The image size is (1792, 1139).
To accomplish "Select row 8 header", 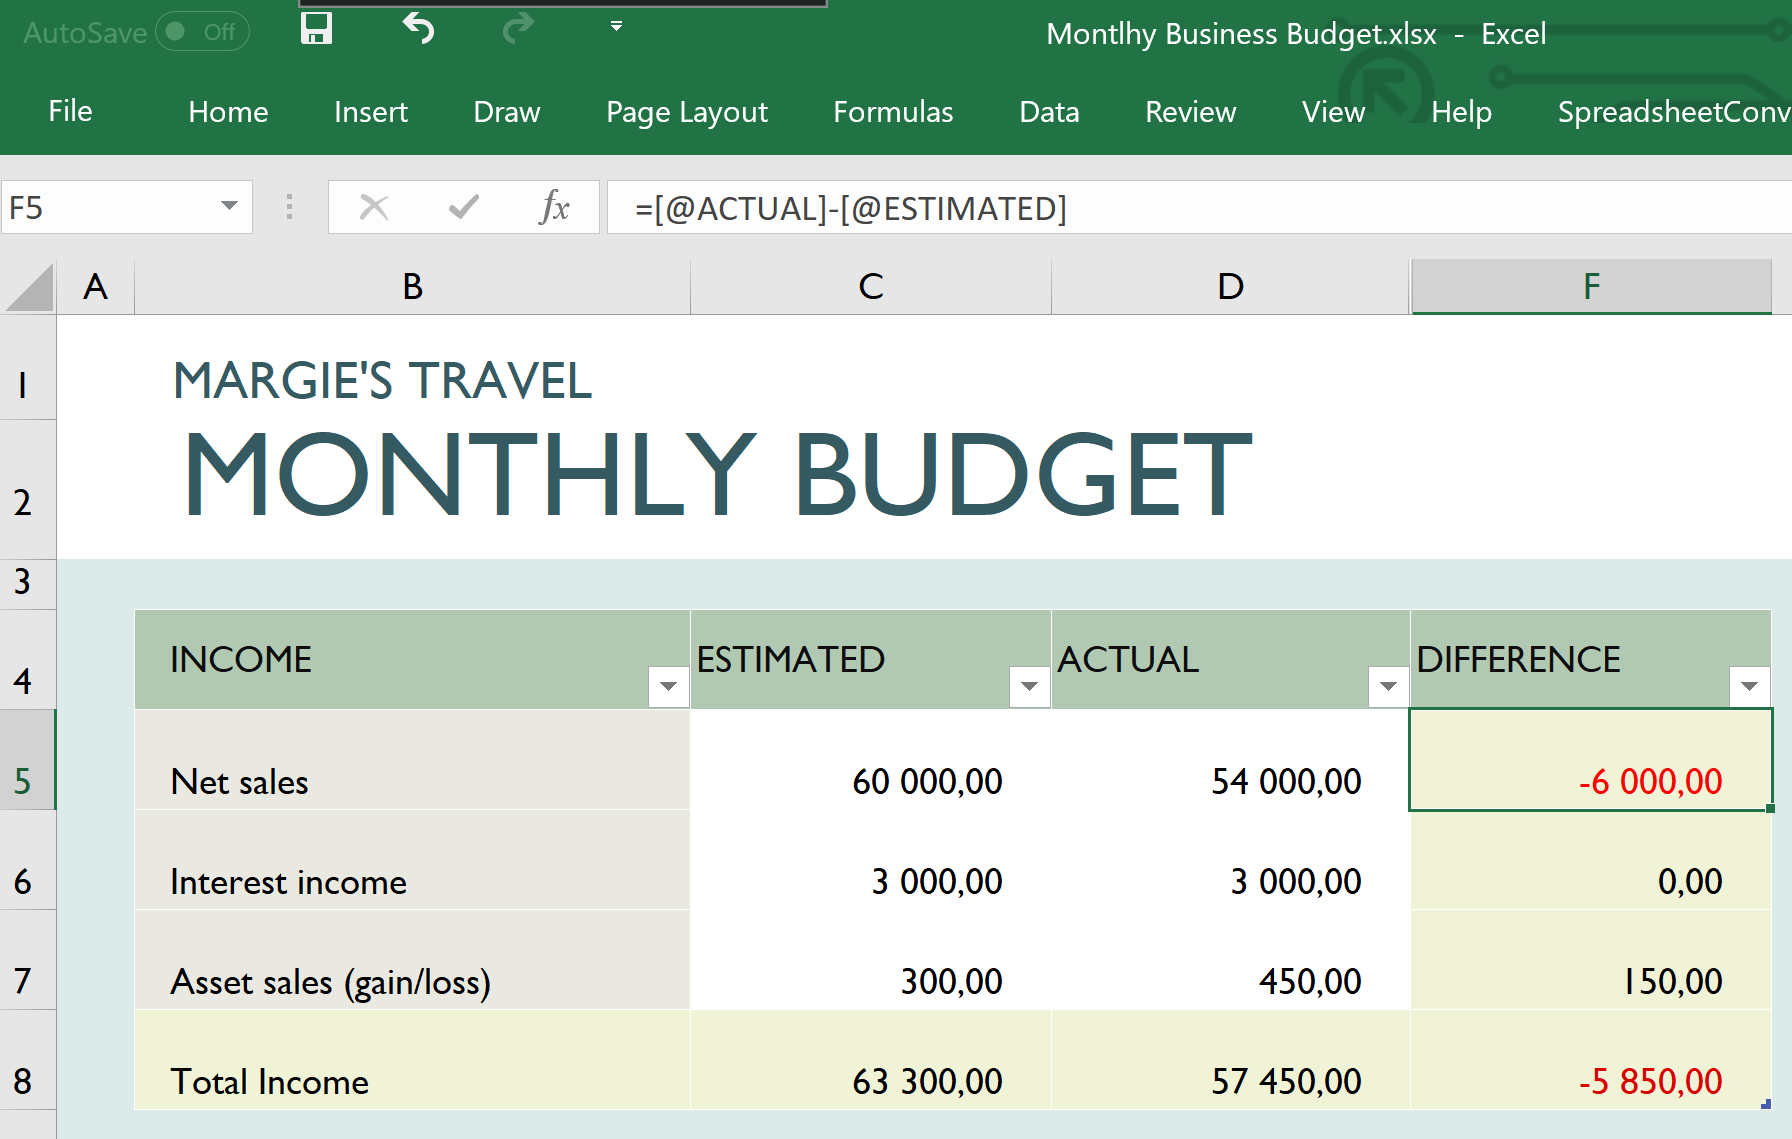I will coord(28,1060).
